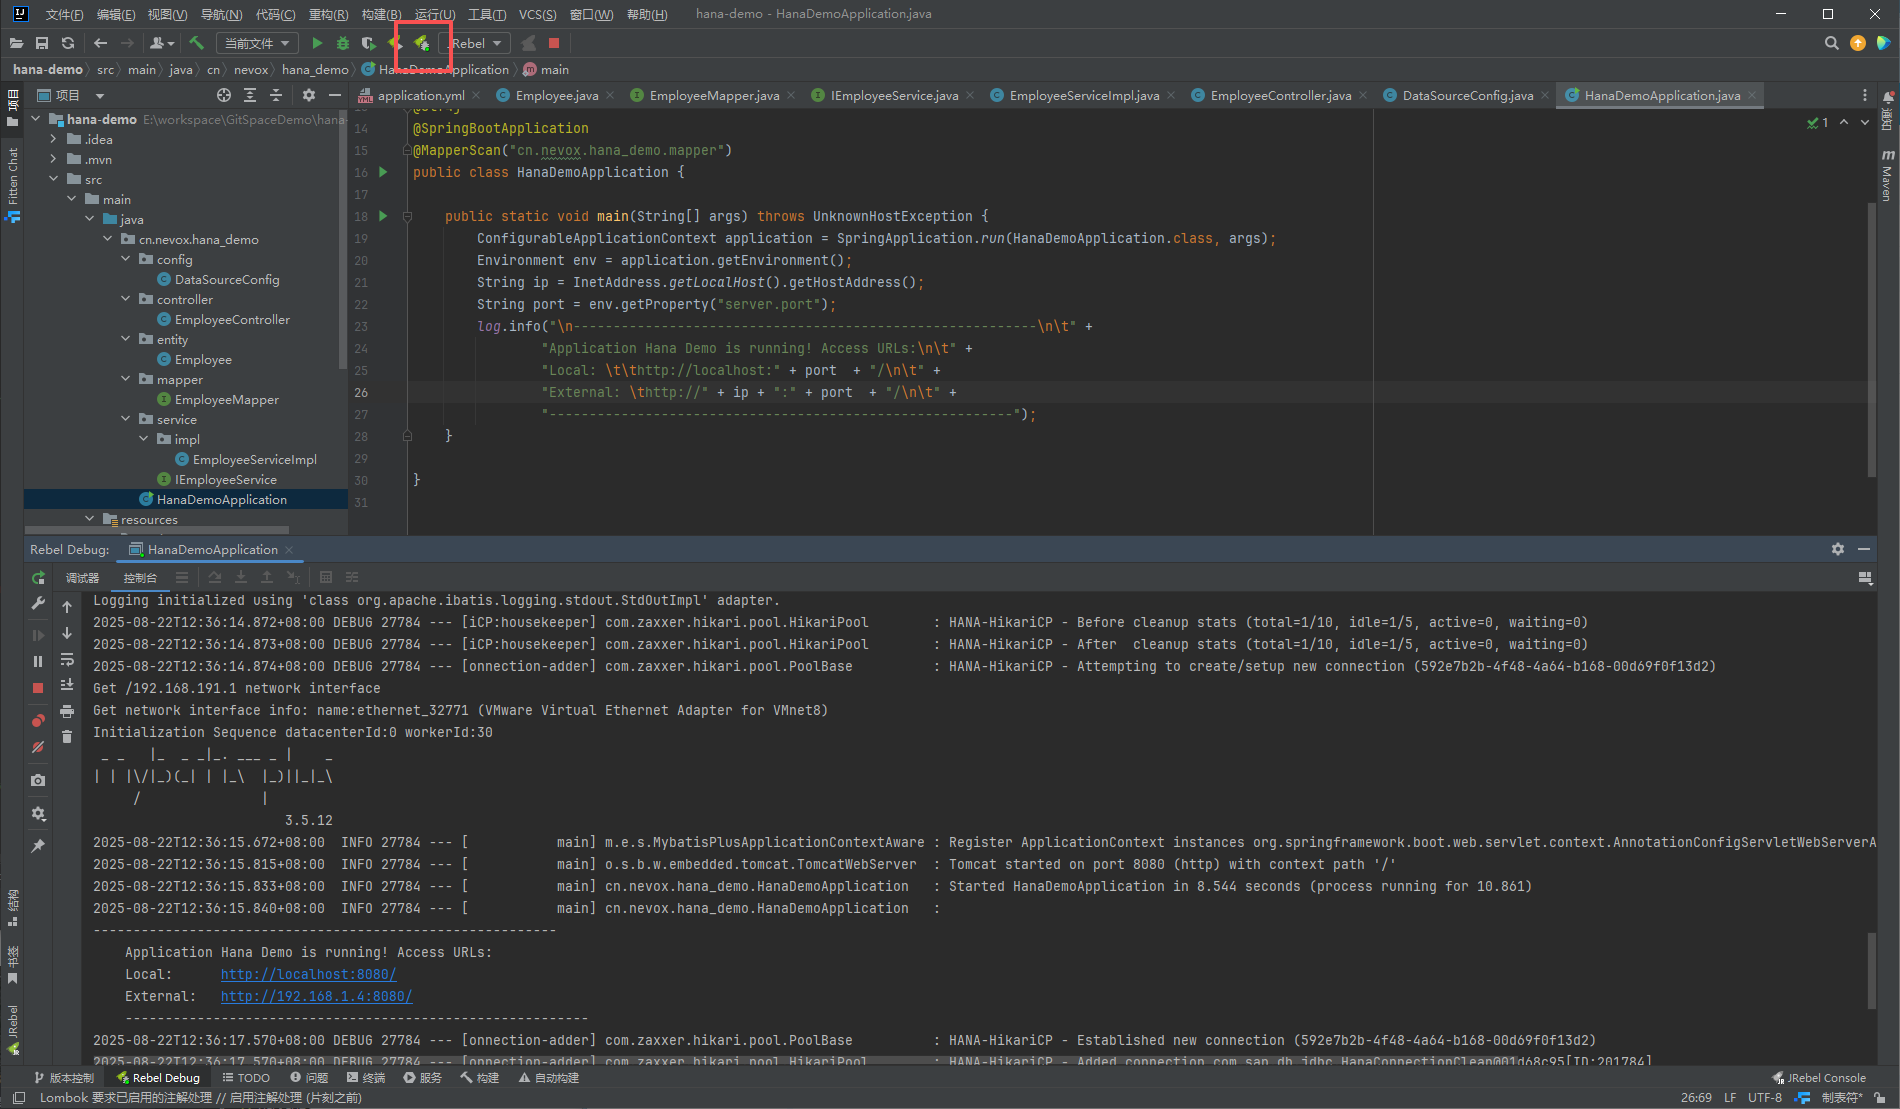Click the Rerun icon in debug panel
The width and height of the screenshot is (1900, 1109).
pyautogui.click(x=38, y=578)
